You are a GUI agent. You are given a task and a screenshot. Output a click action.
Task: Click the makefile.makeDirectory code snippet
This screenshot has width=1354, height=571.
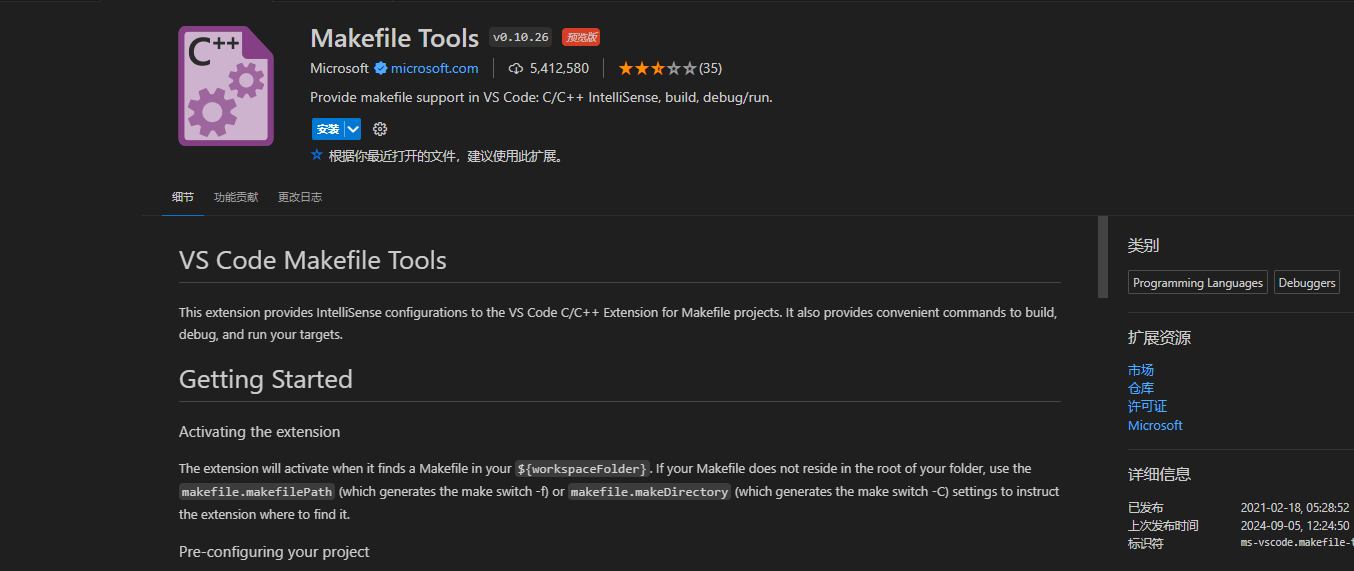pyautogui.click(x=650, y=491)
